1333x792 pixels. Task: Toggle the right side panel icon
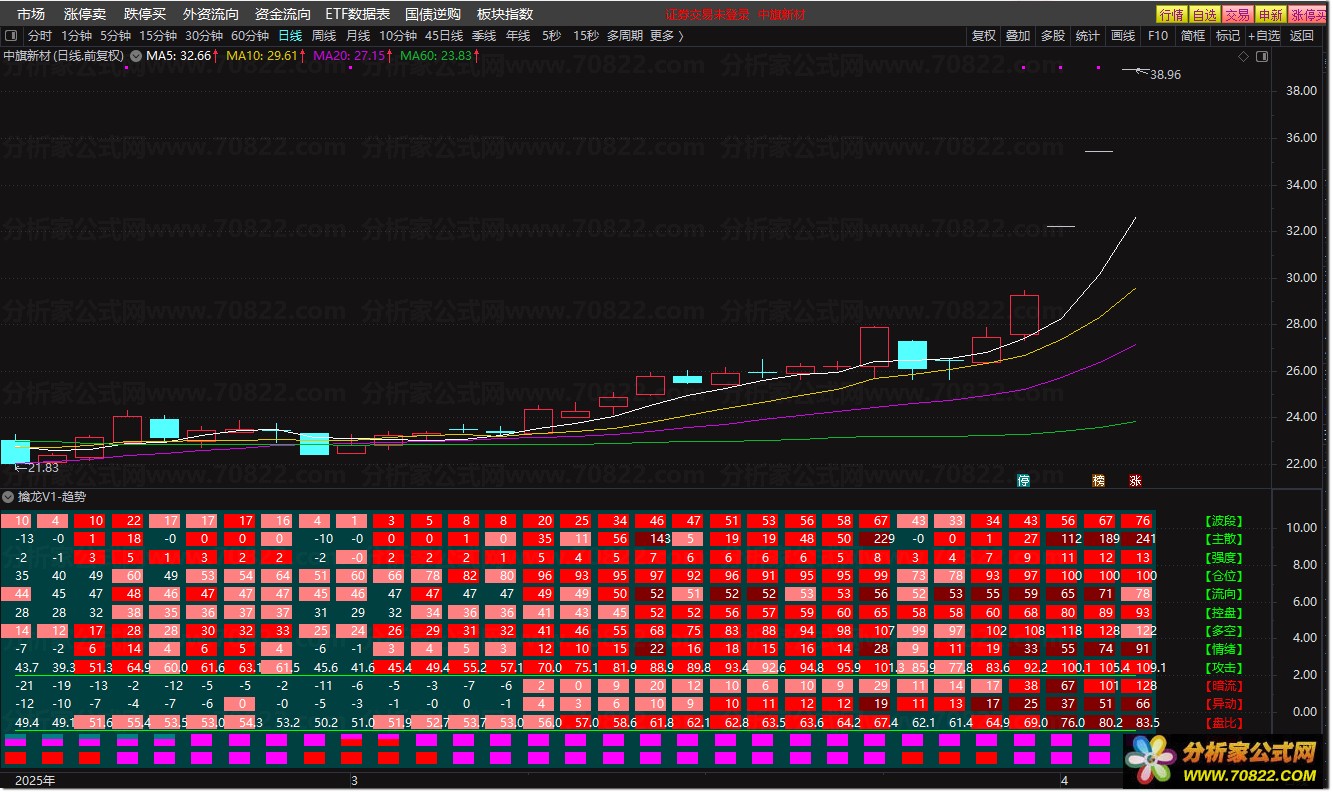(1262, 56)
